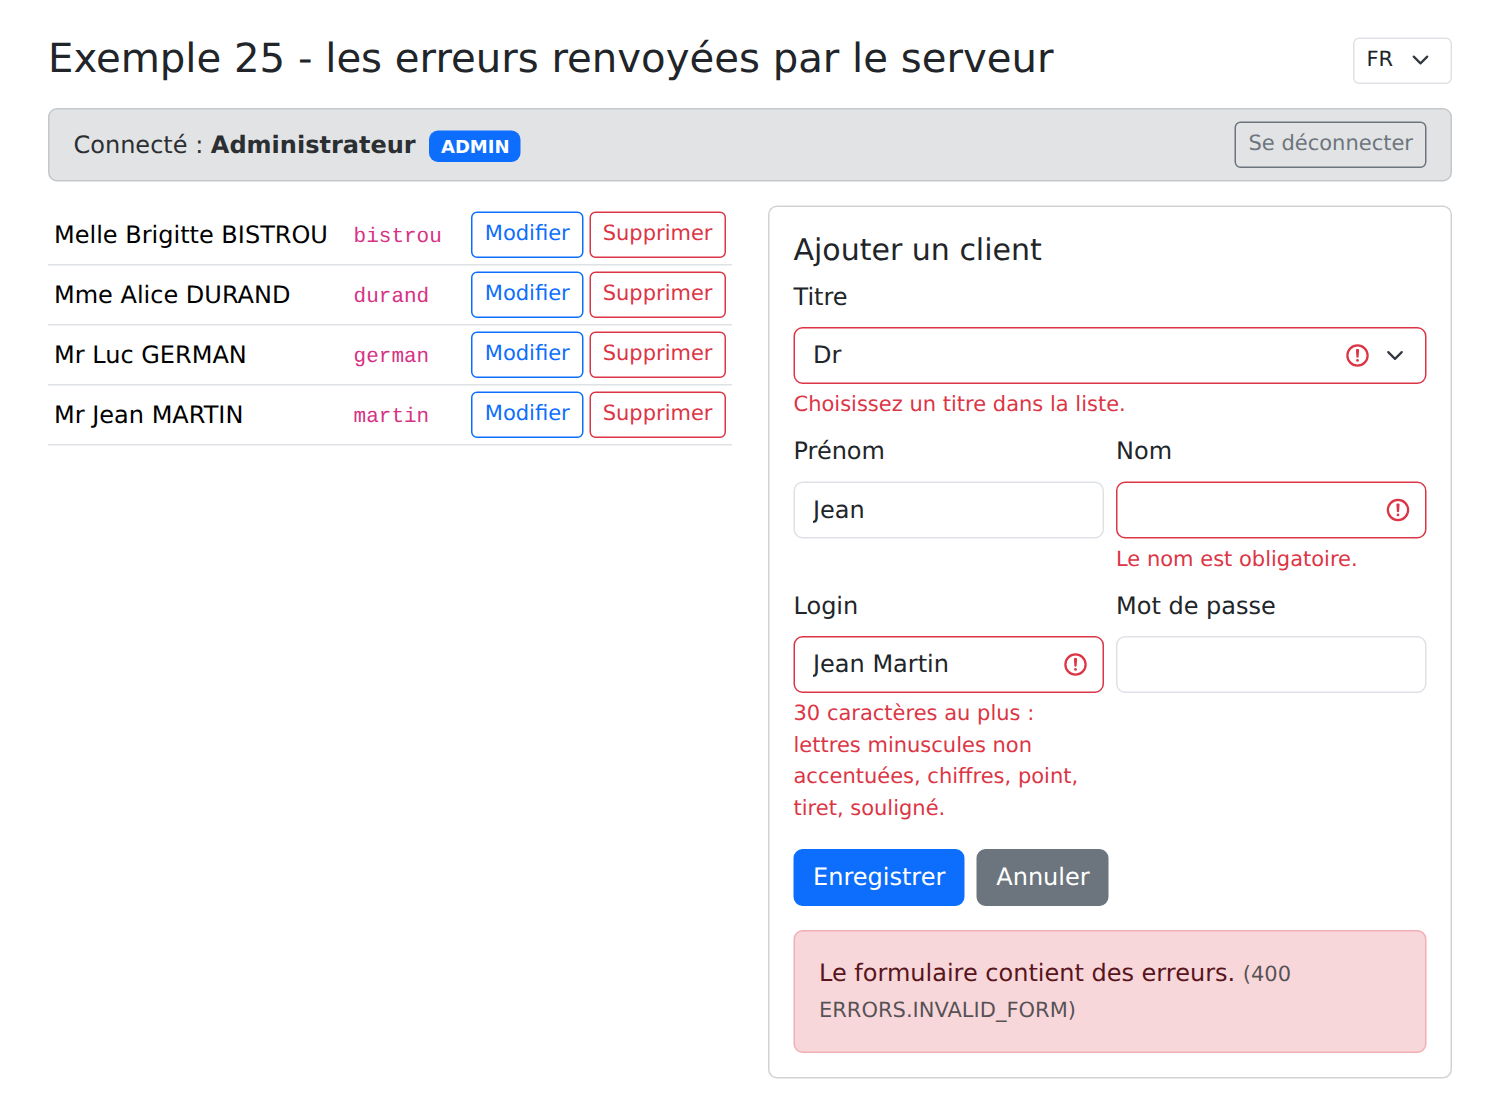The width and height of the screenshot is (1500, 1115).
Task: Click the name Mme Alice DURAND
Action: [x=172, y=294]
